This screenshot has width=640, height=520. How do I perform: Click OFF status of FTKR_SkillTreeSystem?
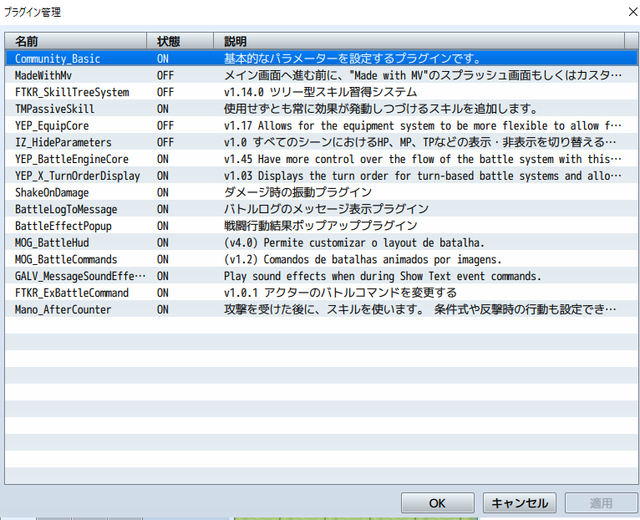(x=165, y=92)
